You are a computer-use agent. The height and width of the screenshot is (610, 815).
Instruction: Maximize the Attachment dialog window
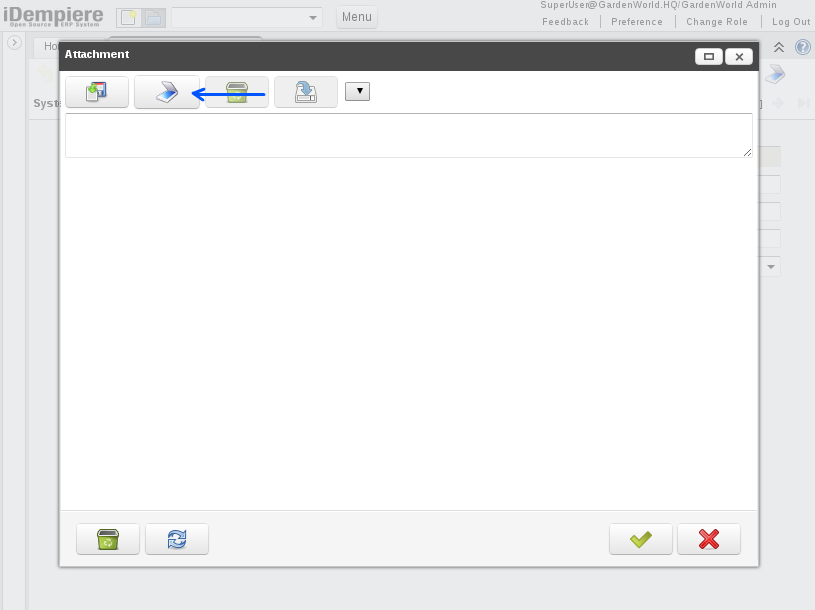[x=709, y=57]
